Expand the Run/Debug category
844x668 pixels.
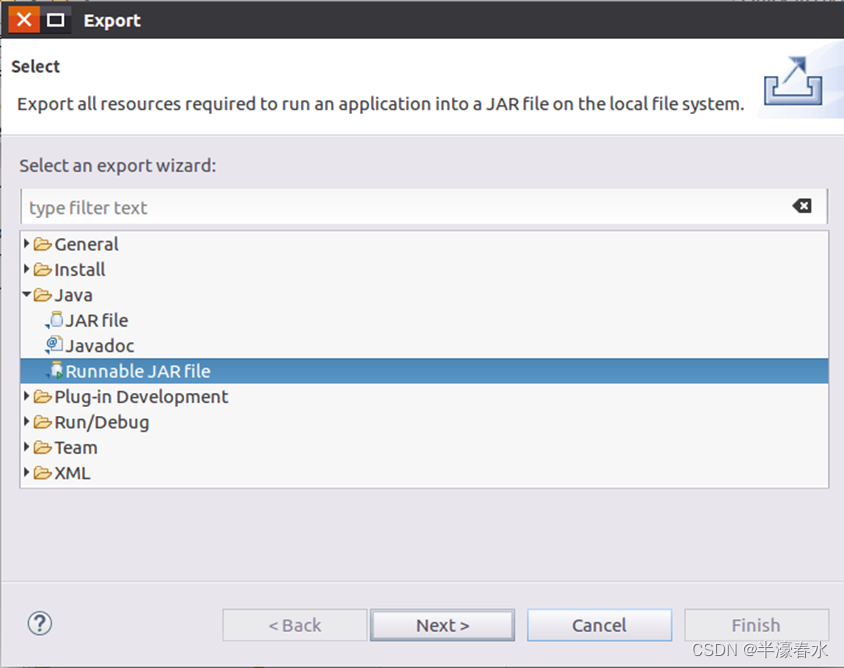[27, 422]
